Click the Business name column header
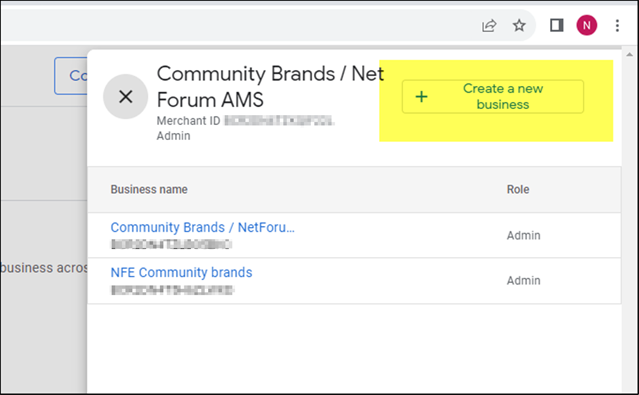 click(x=149, y=190)
